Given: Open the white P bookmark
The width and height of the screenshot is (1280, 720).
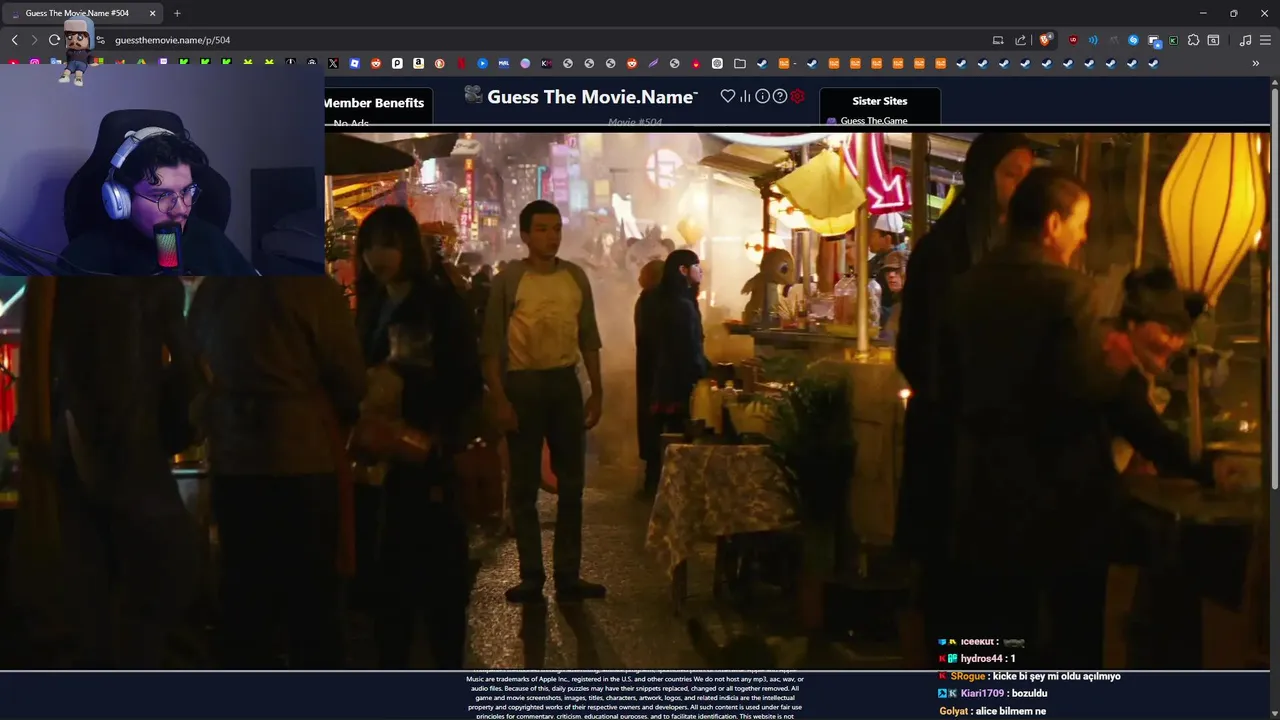Looking at the screenshot, I should click(x=397, y=63).
